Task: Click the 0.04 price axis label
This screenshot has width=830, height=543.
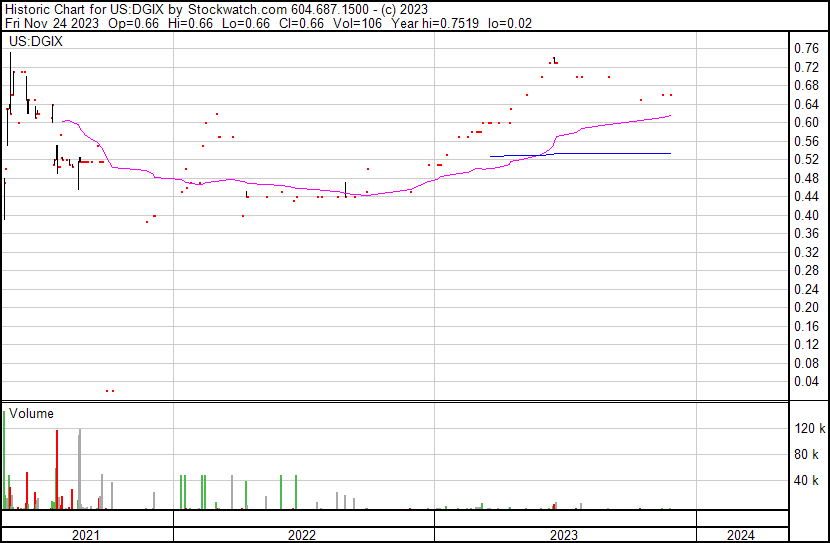Action: click(806, 381)
